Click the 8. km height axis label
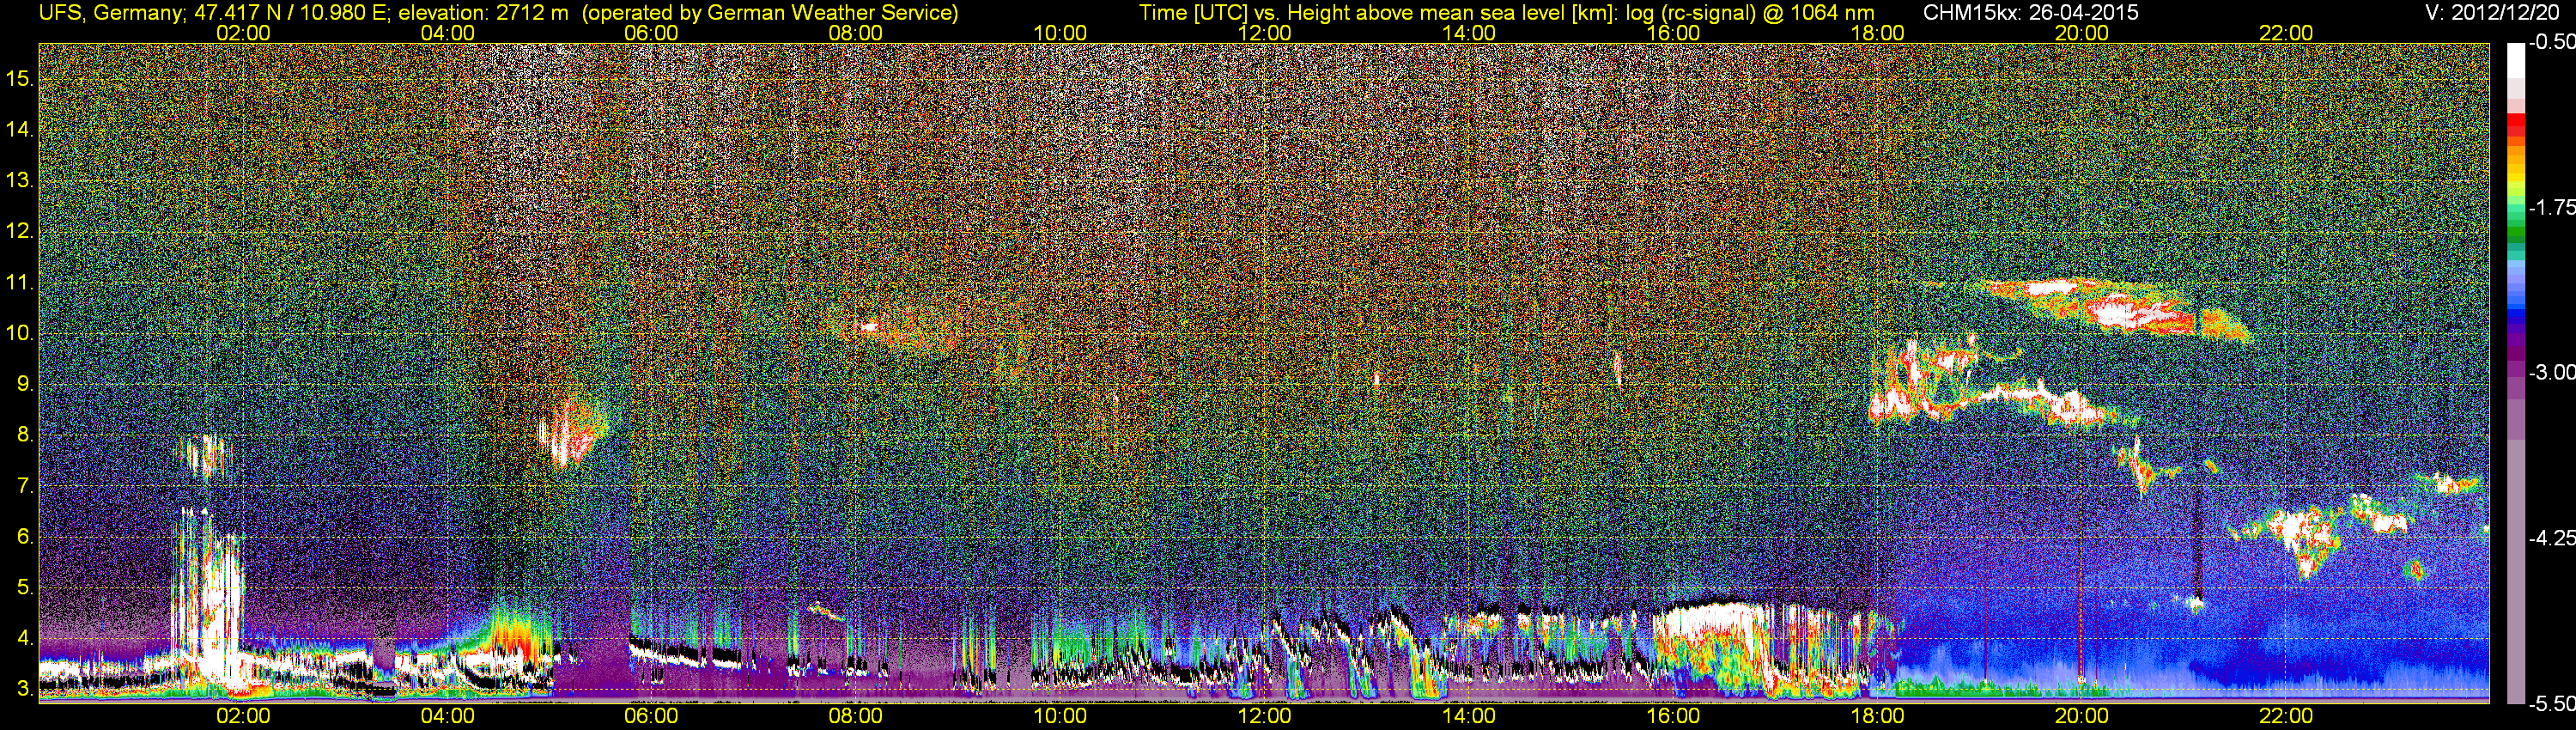Viewport: 2576px width, 730px height. coord(25,435)
